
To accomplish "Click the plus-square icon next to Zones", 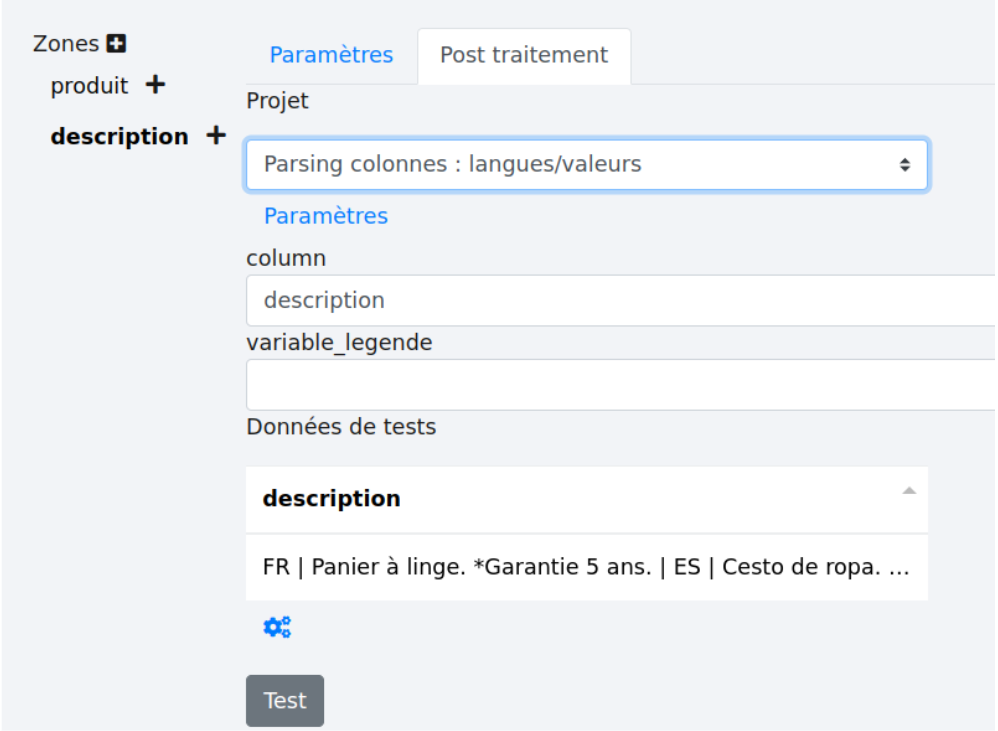I will coord(118,44).
